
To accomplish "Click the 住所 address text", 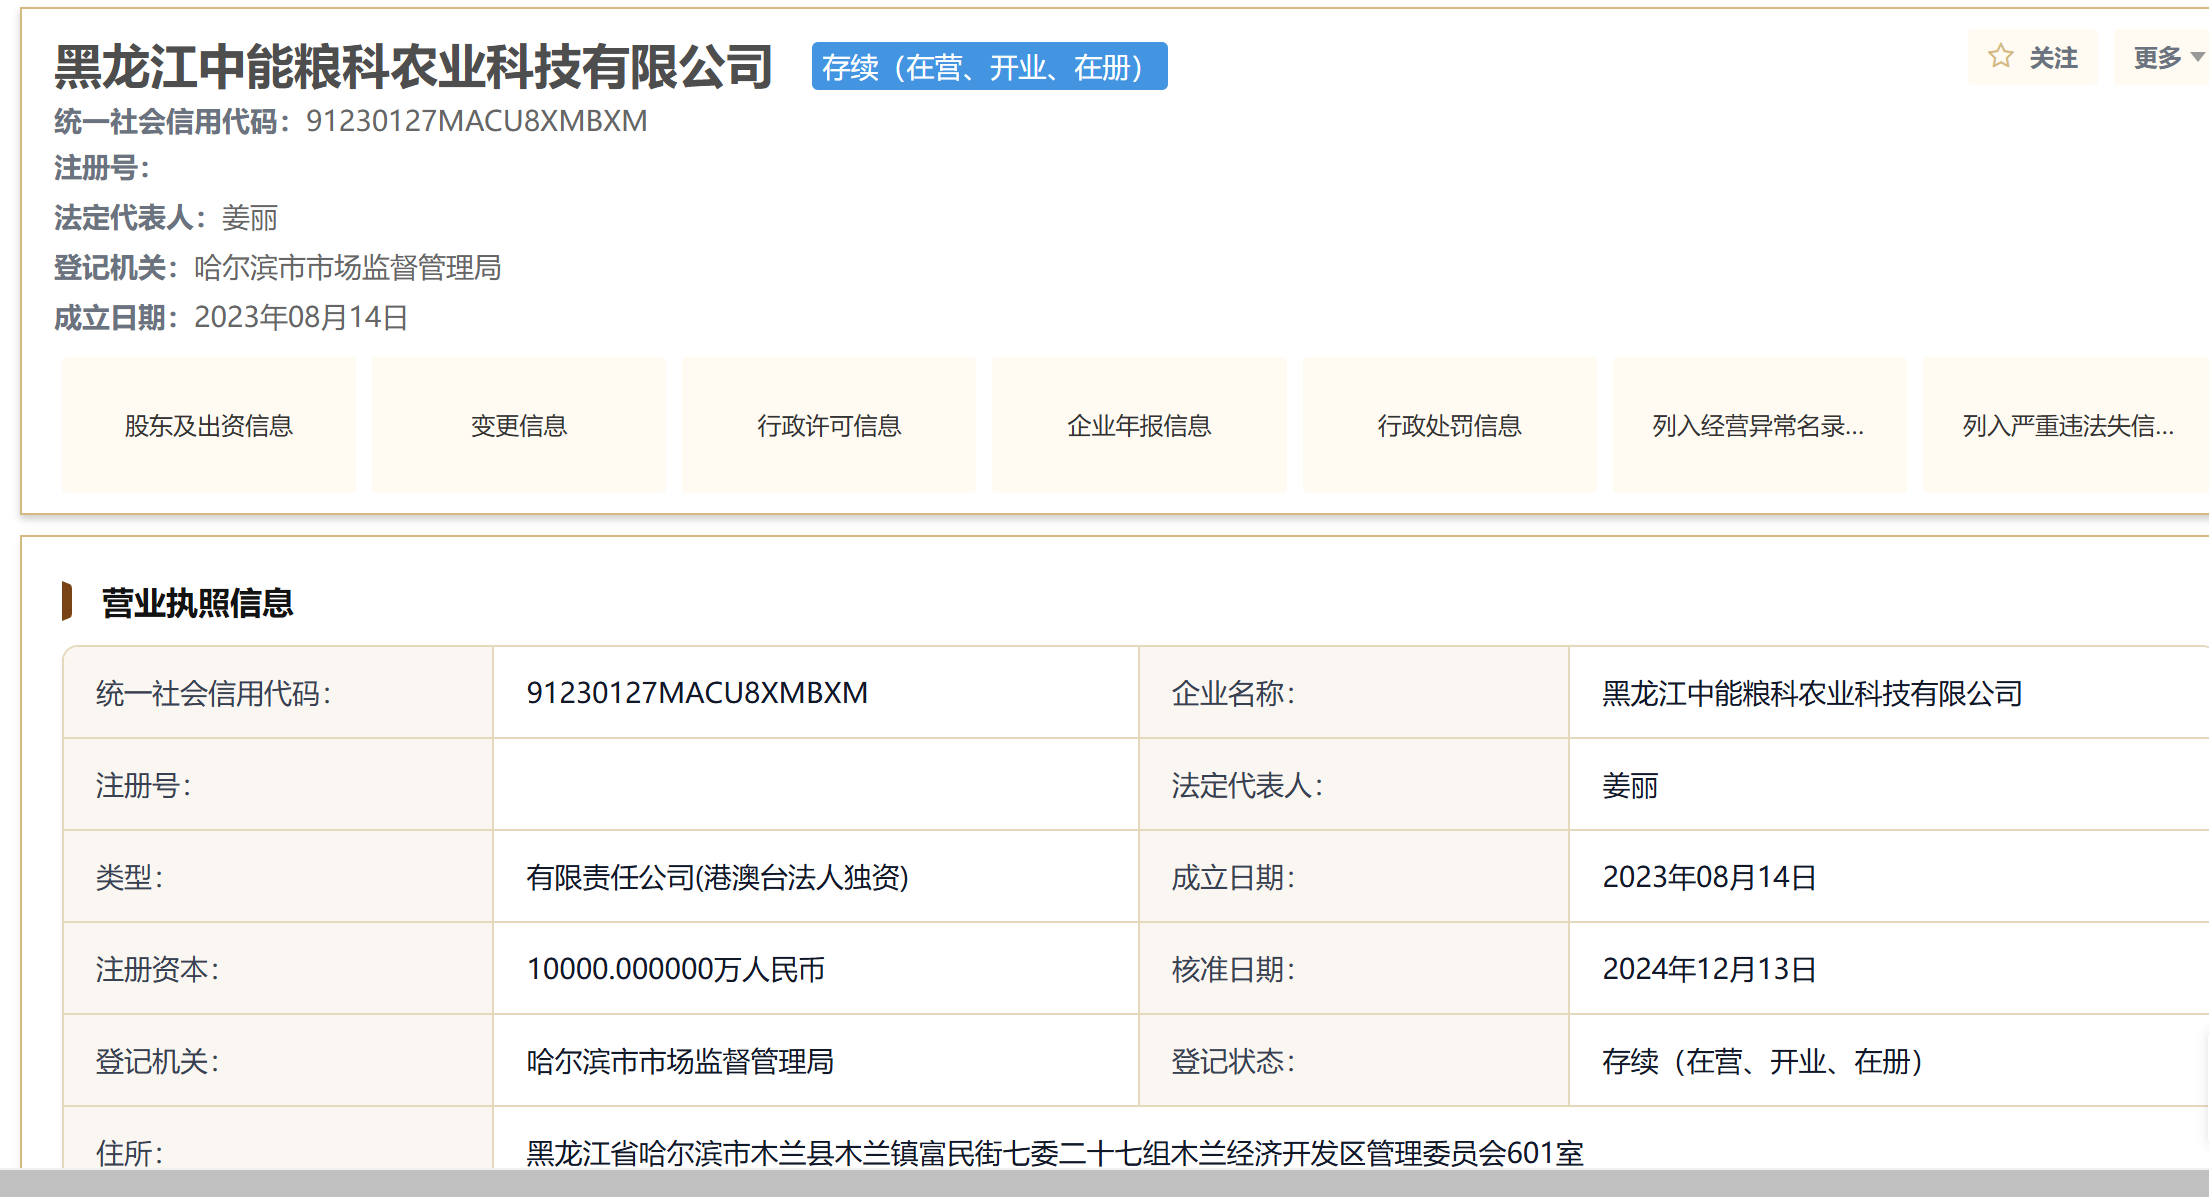I will (1054, 1153).
